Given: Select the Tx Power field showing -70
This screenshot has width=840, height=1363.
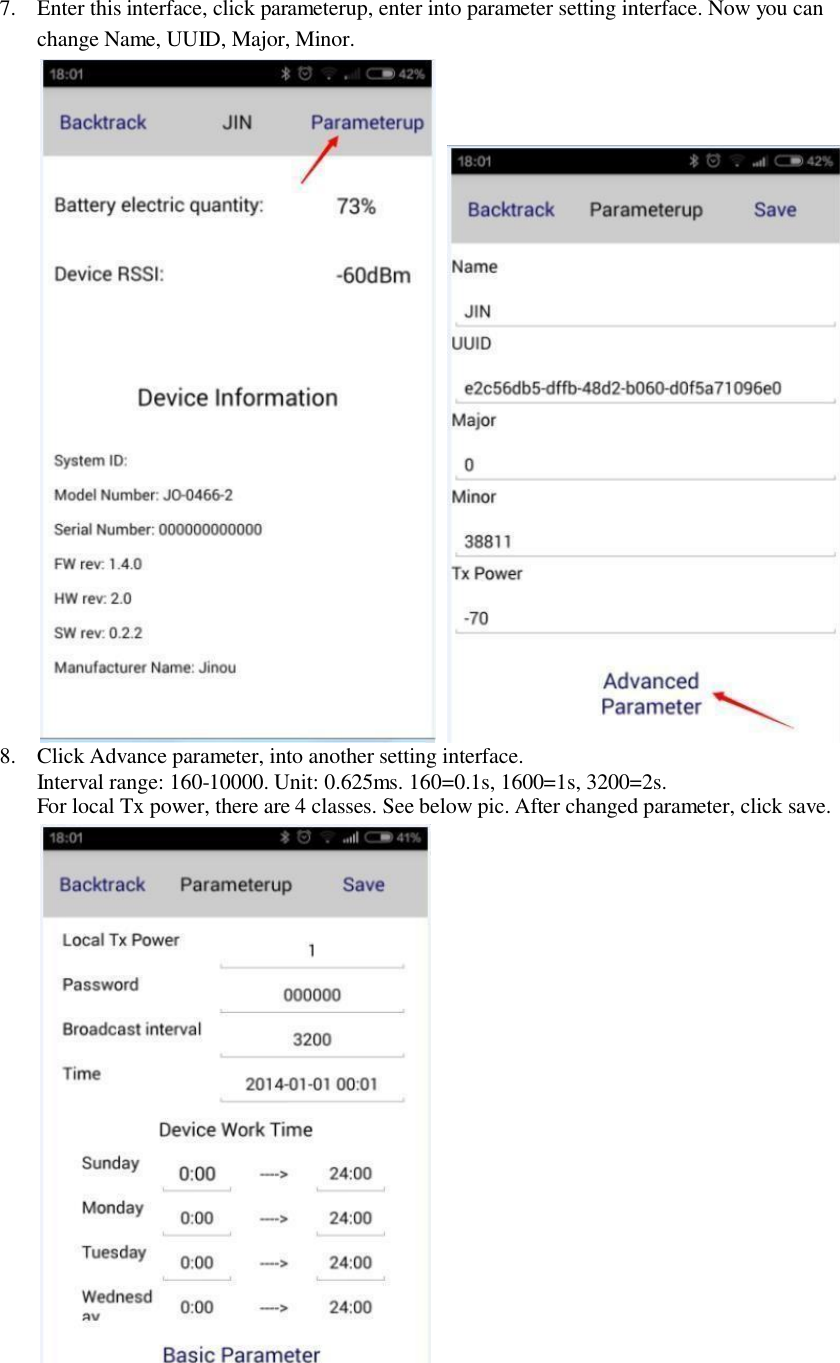Looking at the screenshot, I should (644, 619).
